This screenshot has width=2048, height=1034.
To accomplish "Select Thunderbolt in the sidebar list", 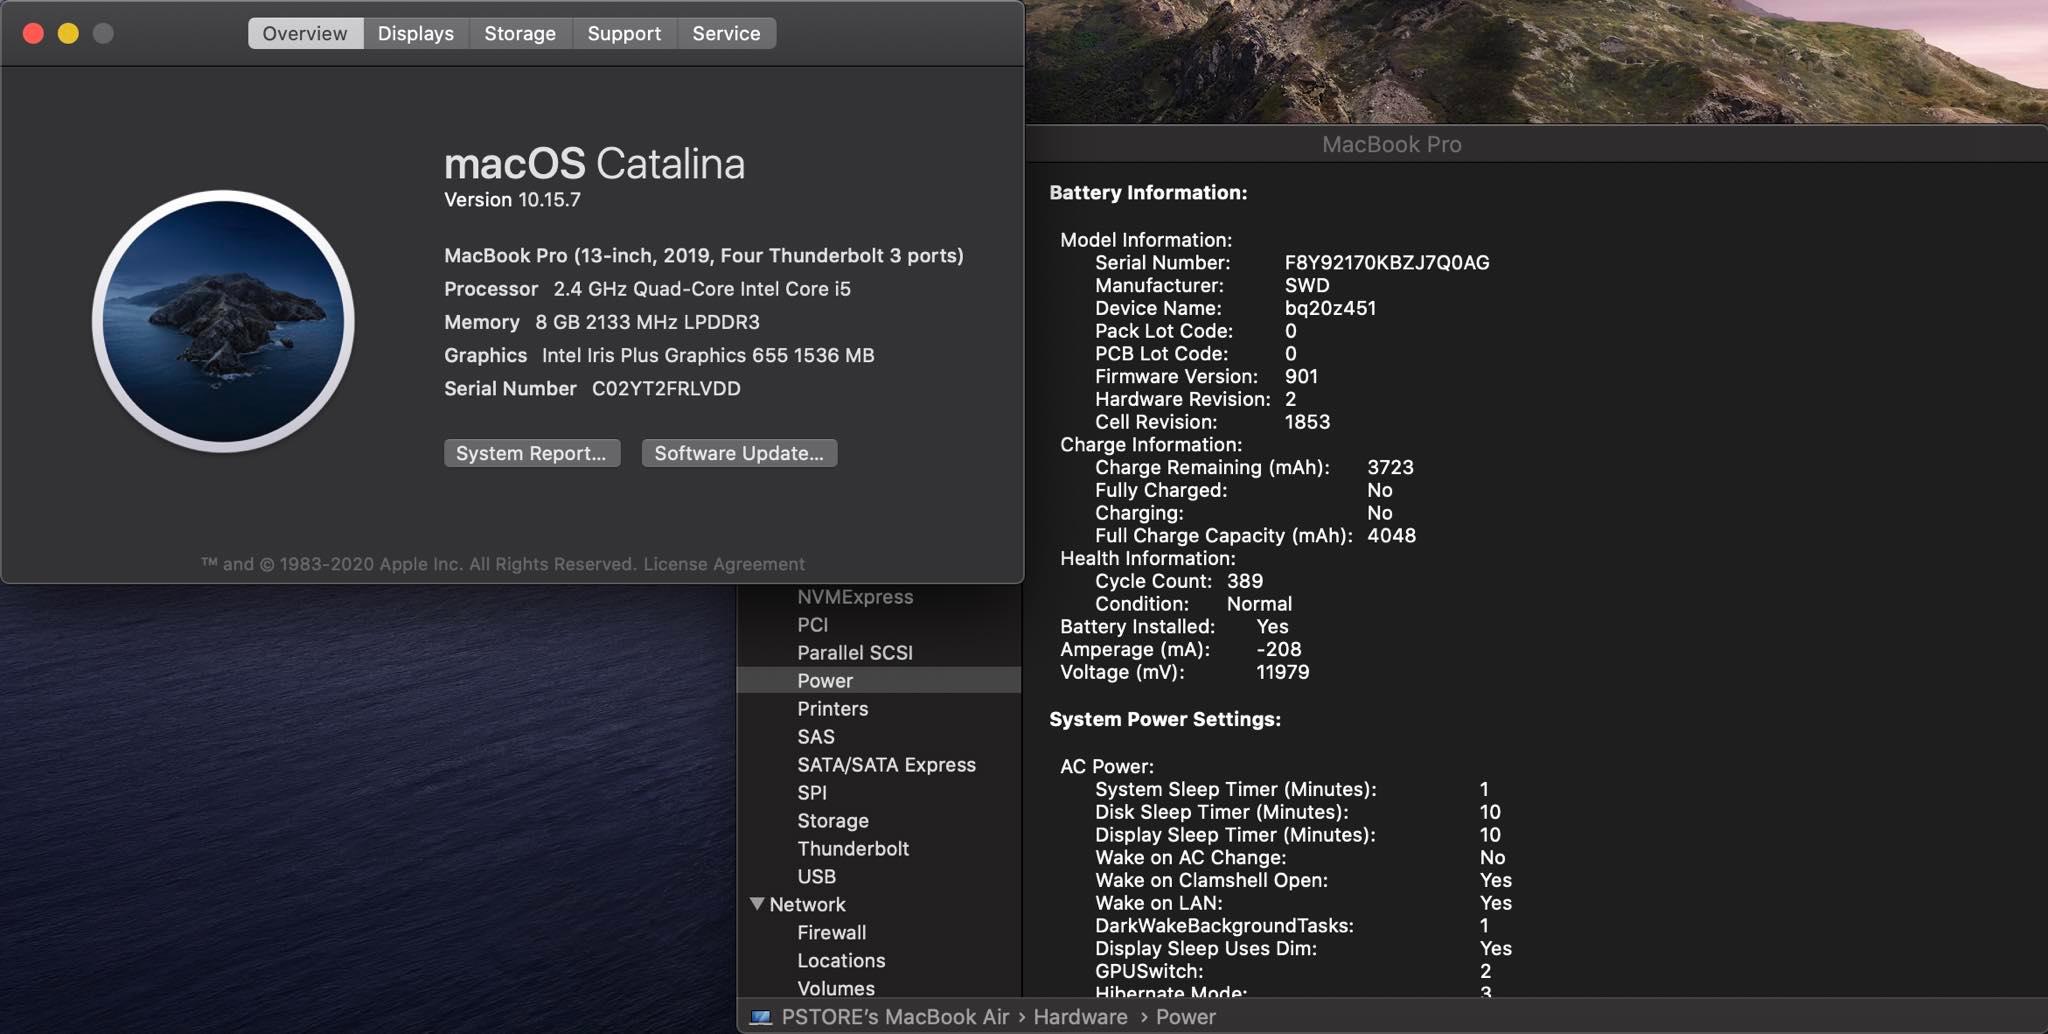I will pyautogui.click(x=852, y=848).
